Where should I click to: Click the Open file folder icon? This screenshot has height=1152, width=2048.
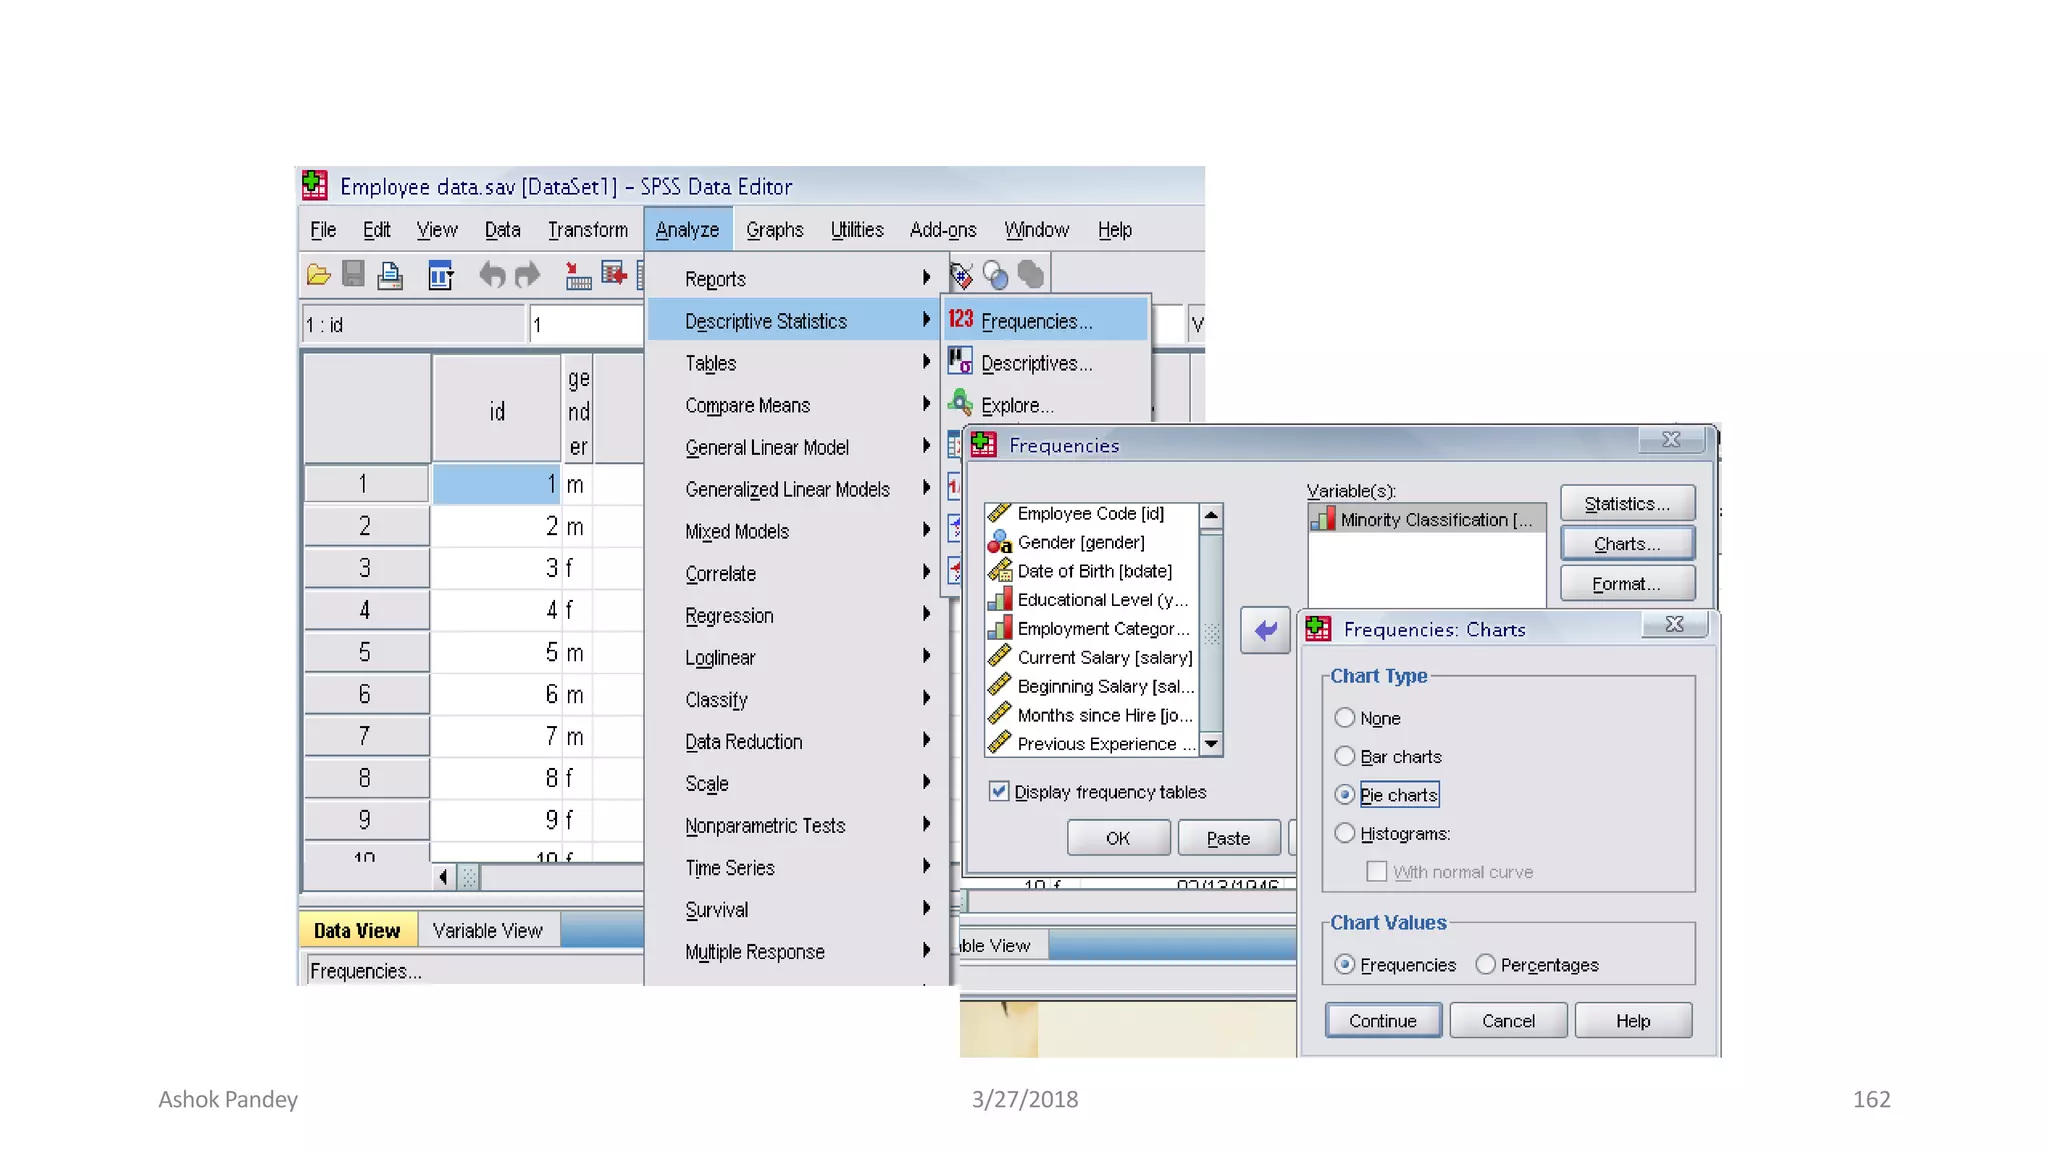(x=318, y=275)
